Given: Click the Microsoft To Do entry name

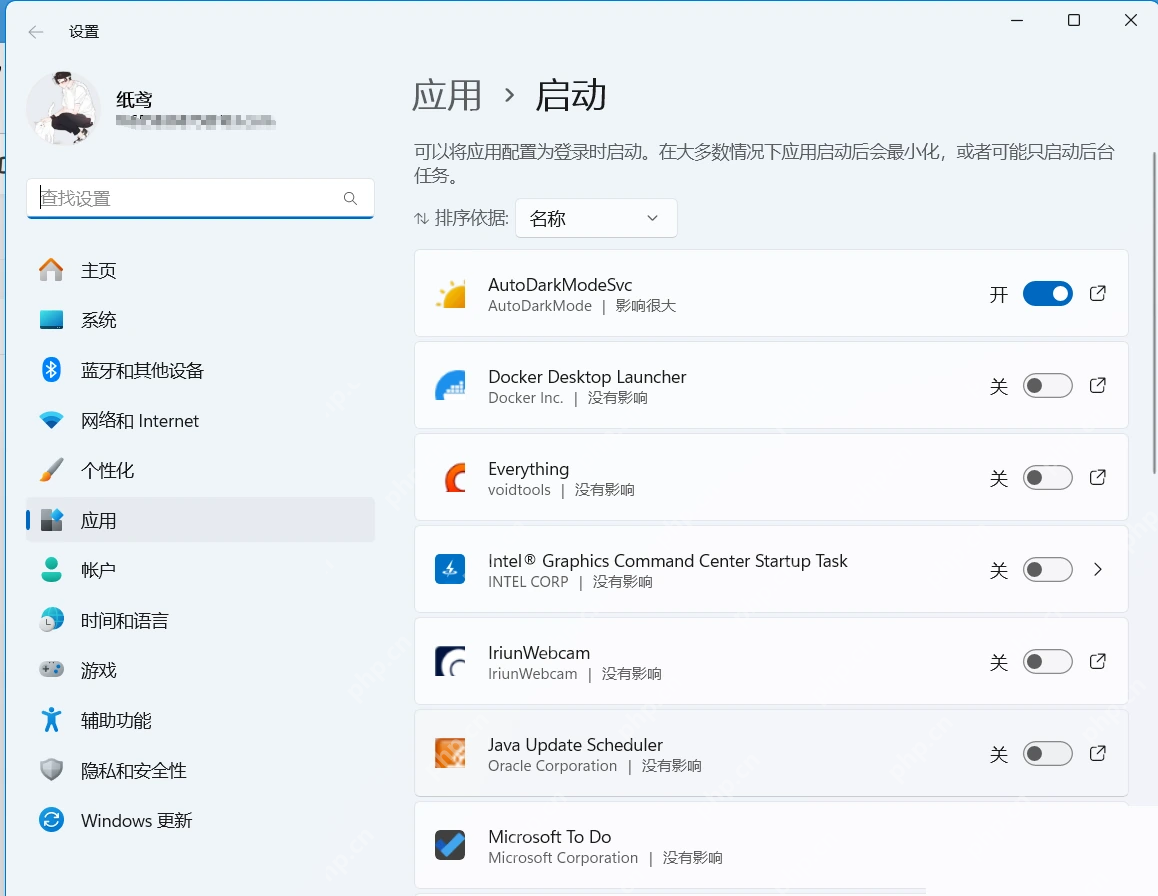Looking at the screenshot, I should (549, 837).
